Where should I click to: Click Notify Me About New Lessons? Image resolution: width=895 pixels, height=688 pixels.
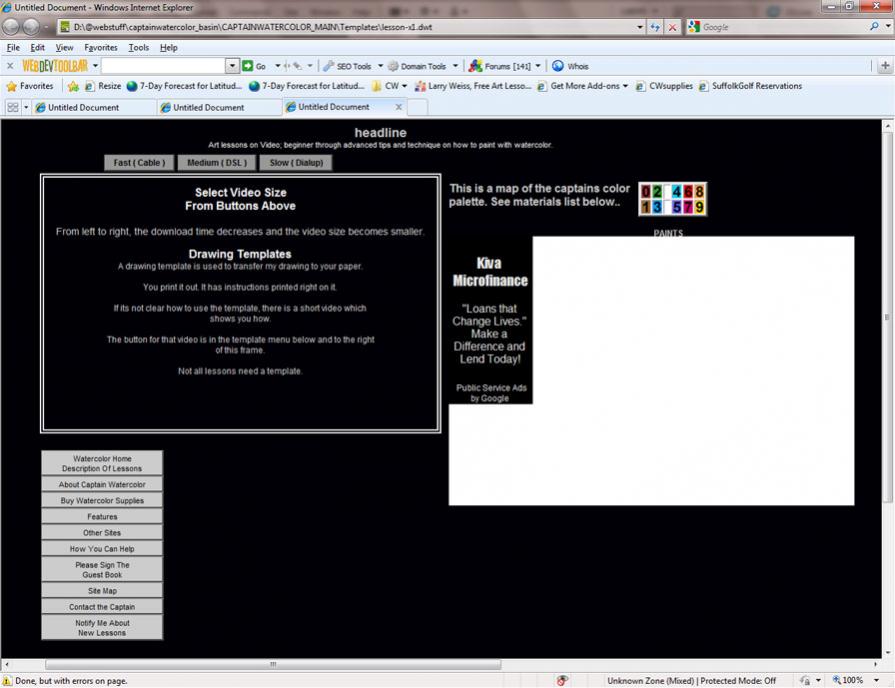point(102,628)
